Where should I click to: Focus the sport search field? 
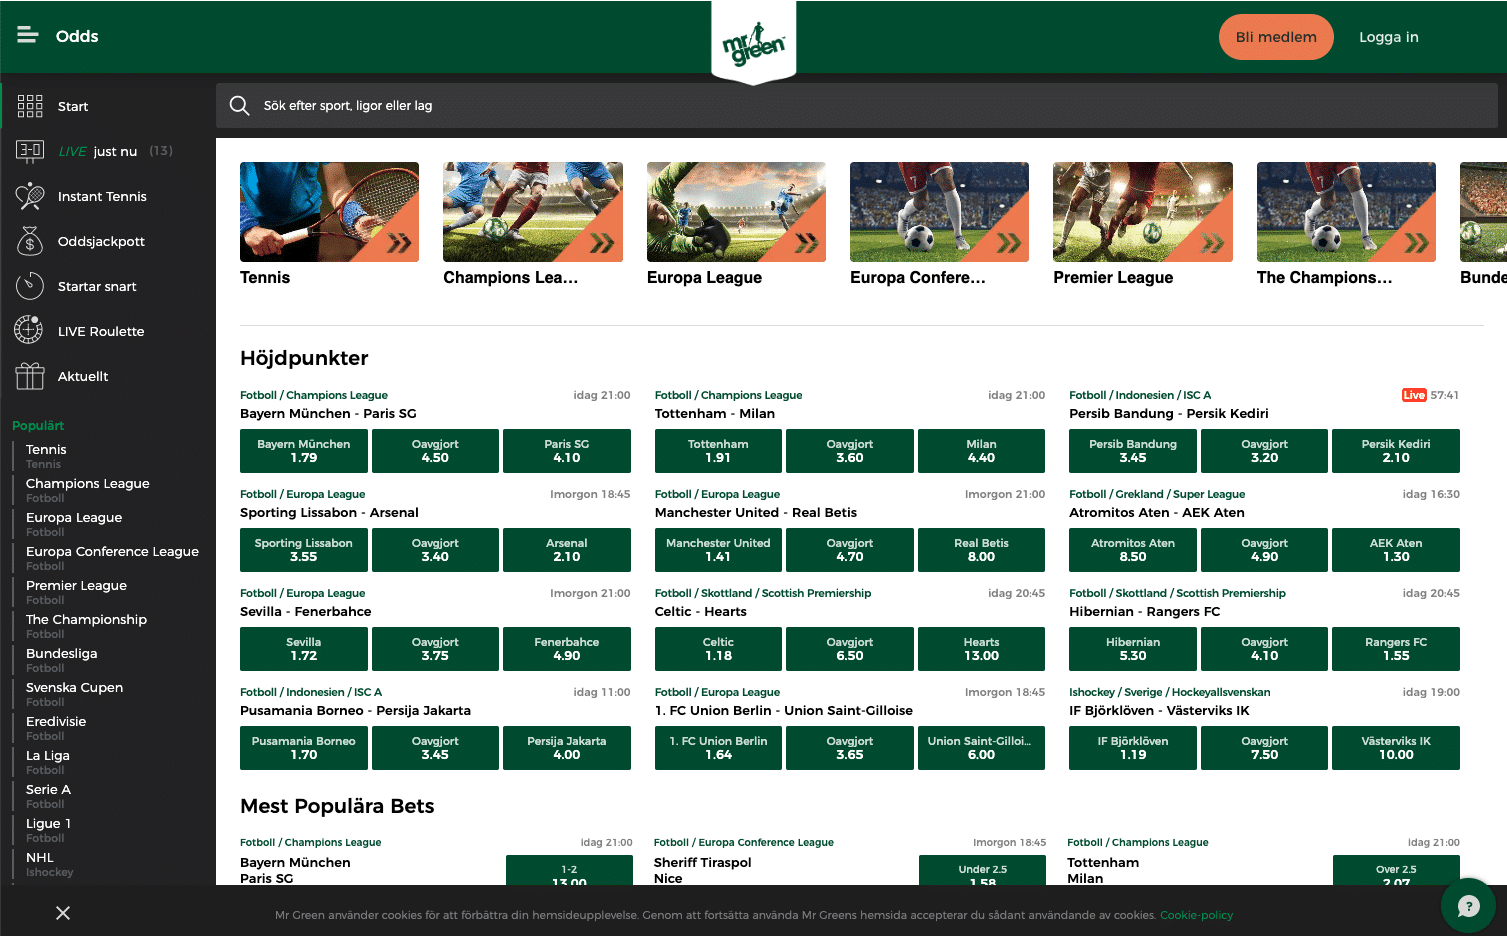coord(857,105)
